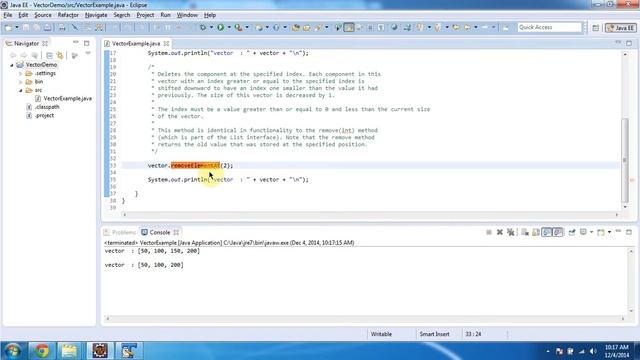
Task: Click the New file wizard icon
Action: point(8,27)
